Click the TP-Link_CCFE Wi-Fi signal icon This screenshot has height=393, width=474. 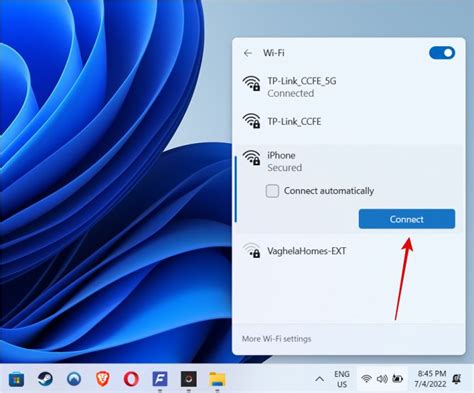252,121
